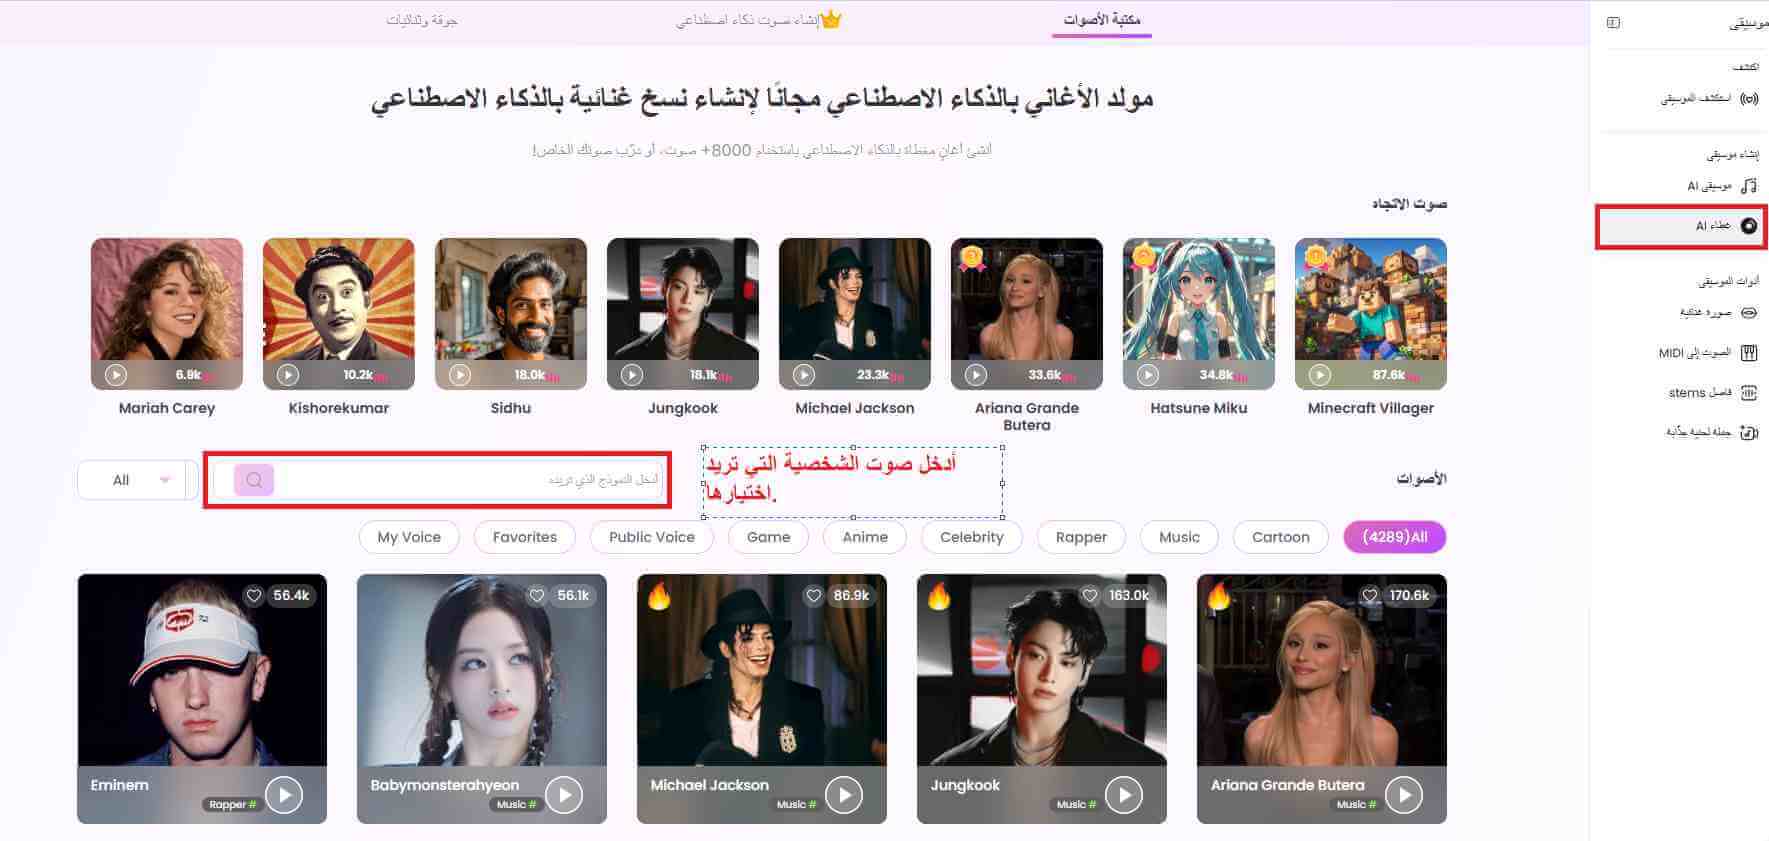Click the catchy melody (جملة لحنية) icon
Viewport: 1769px width, 841px height.
click(1749, 433)
